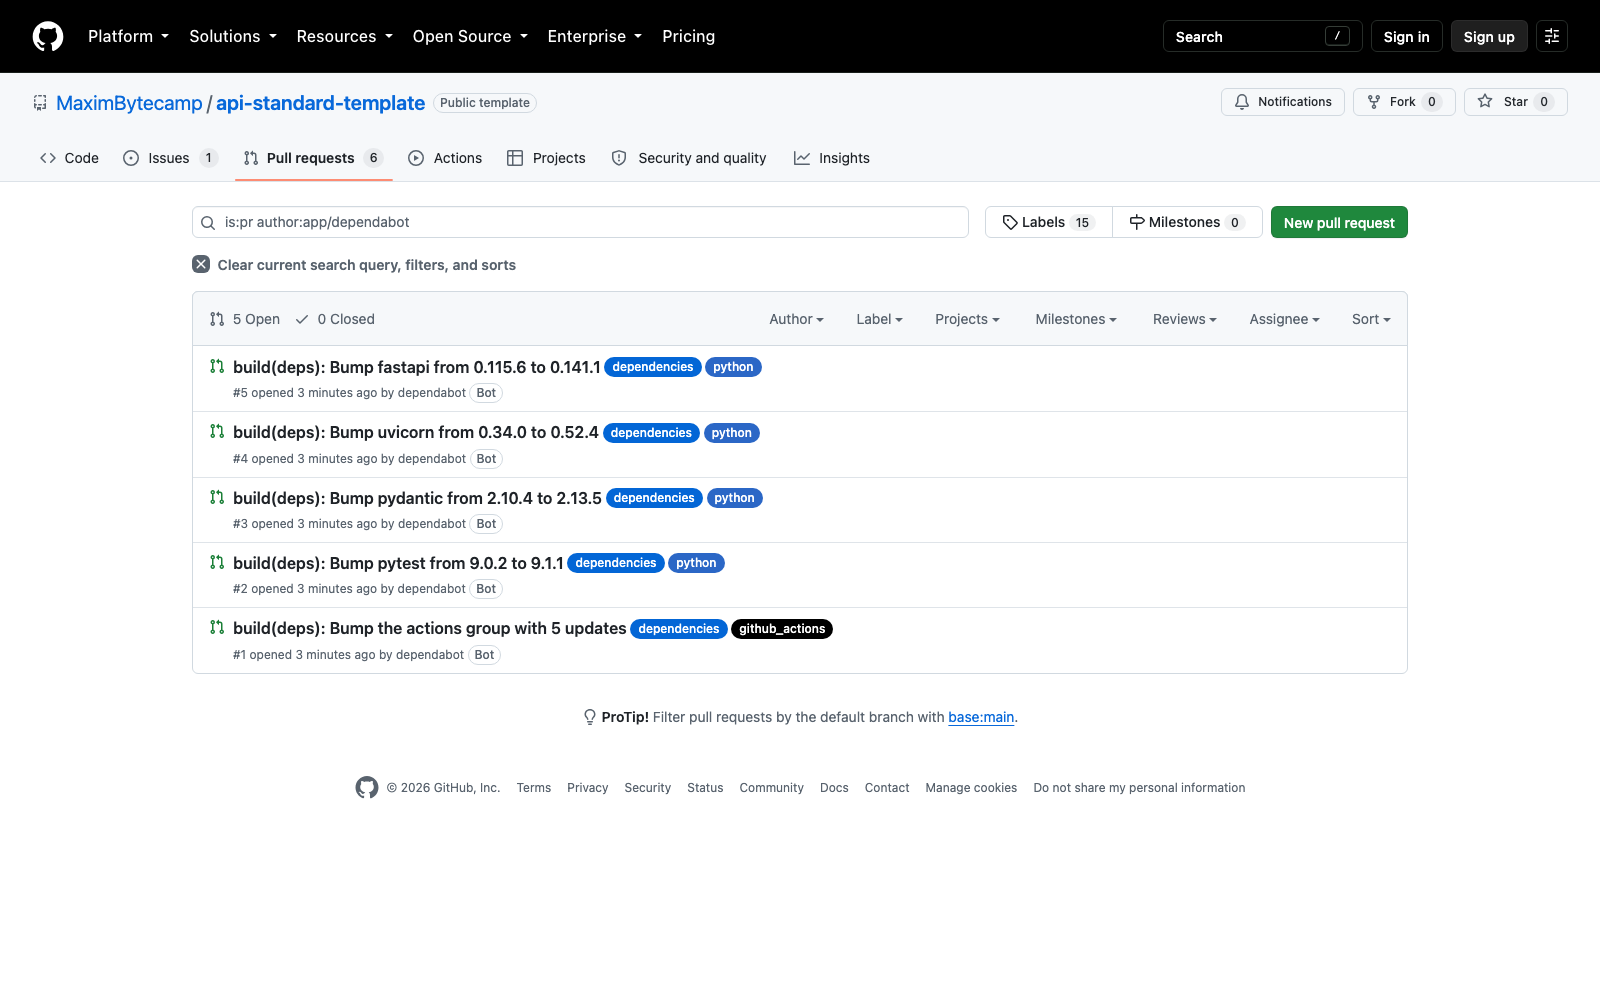Expand the Author filter dropdown
The width and height of the screenshot is (1600, 1000).
pos(796,319)
